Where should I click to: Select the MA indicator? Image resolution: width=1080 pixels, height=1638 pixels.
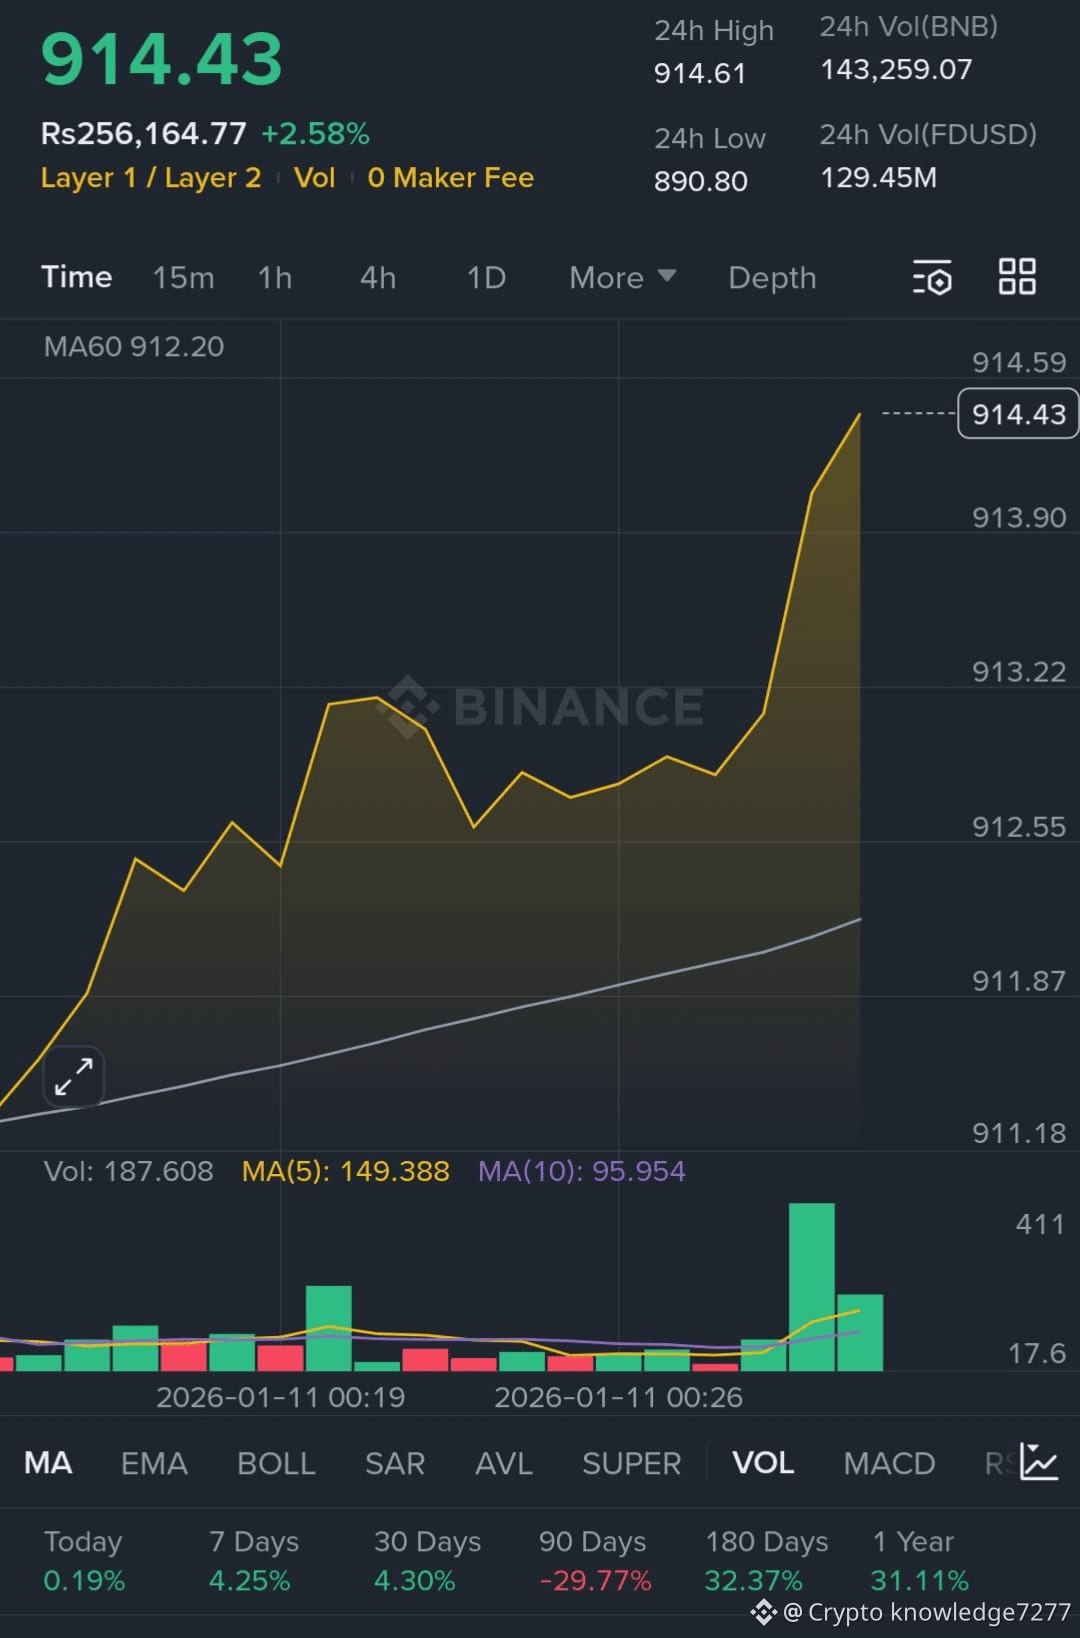click(48, 1463)
